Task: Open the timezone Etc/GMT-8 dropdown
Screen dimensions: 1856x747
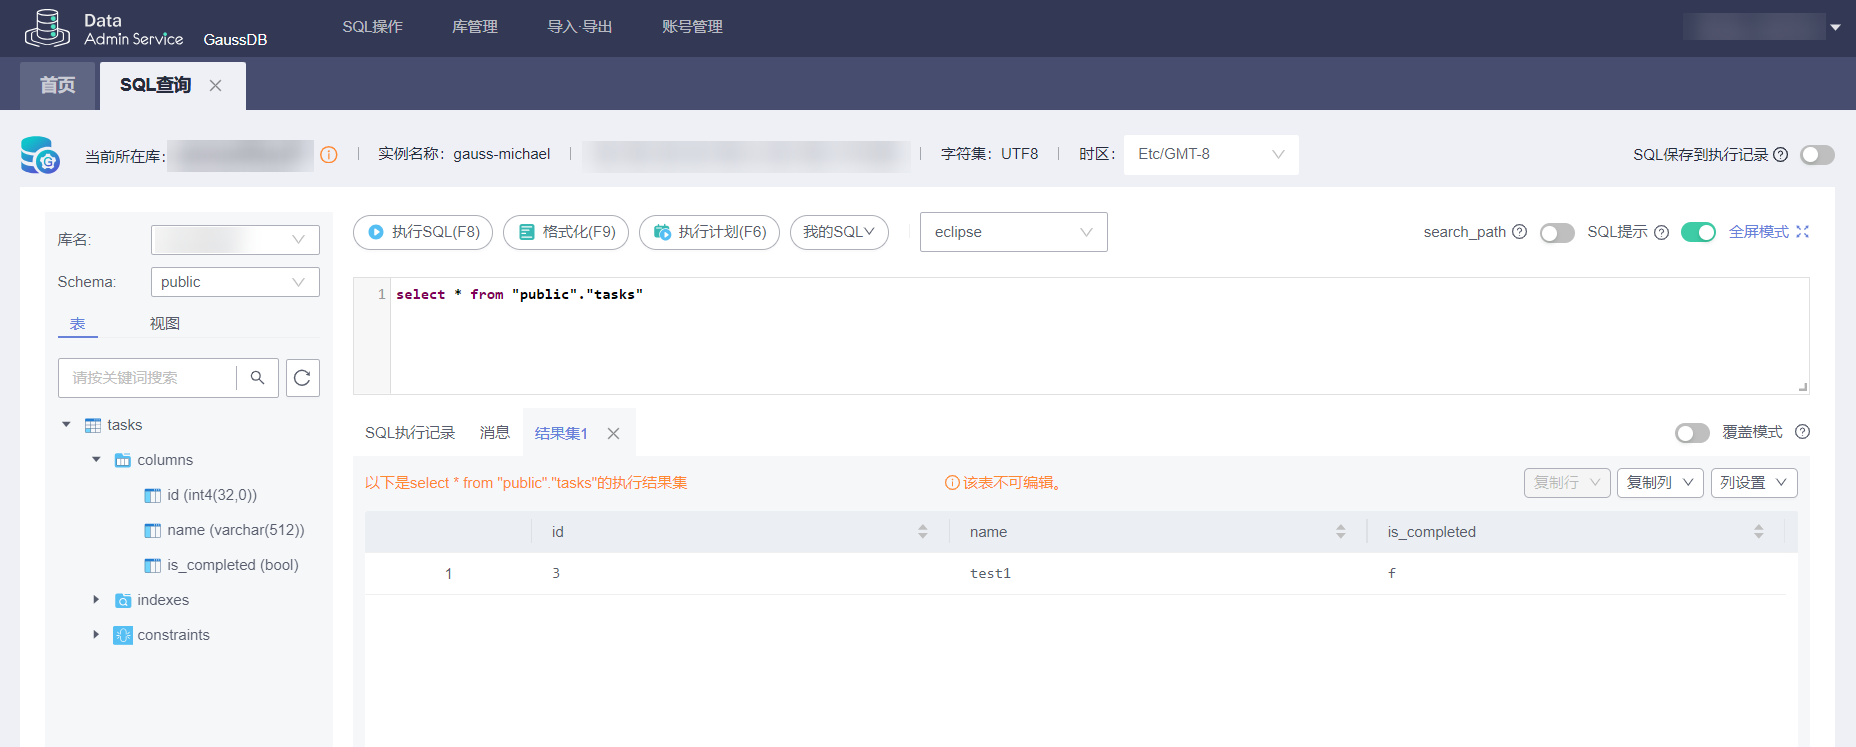Action: (1211, 155)
